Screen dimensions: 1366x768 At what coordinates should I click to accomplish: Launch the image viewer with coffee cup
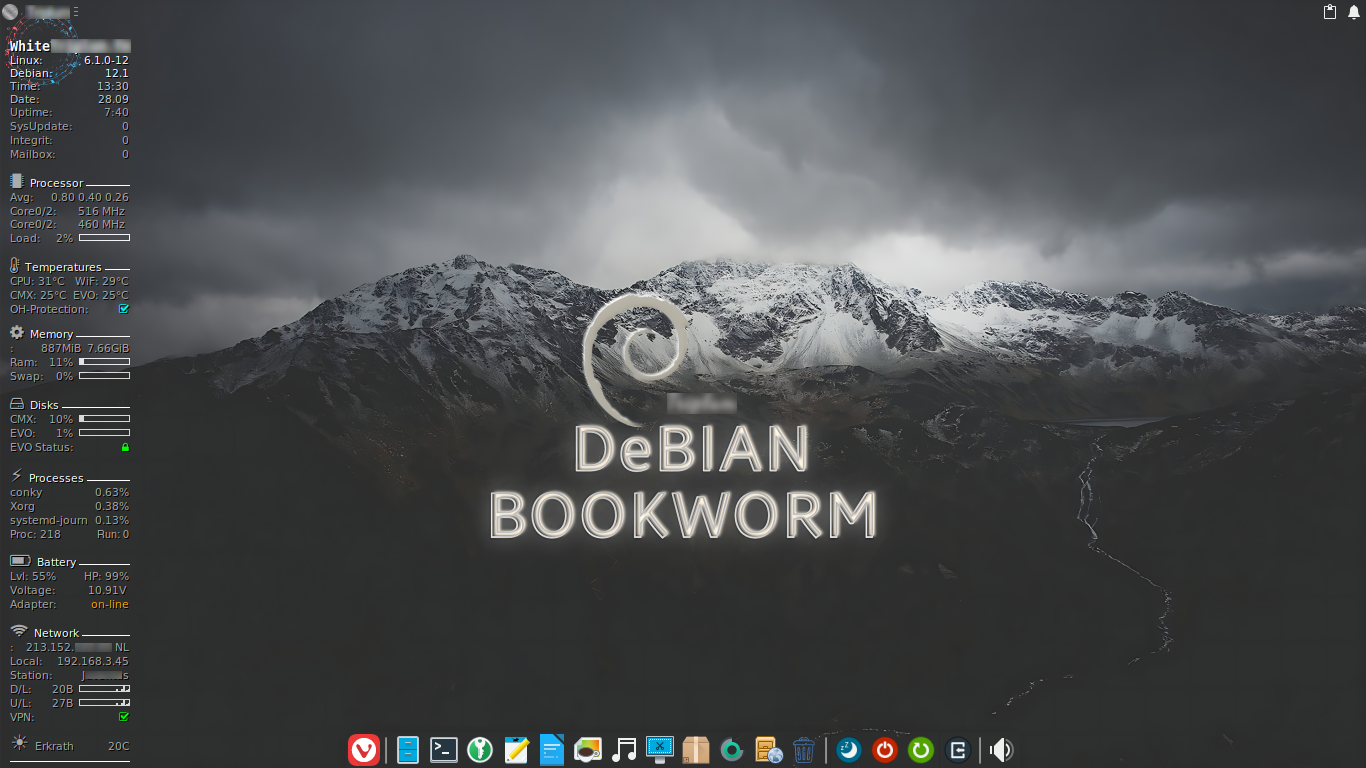(588, 749)
